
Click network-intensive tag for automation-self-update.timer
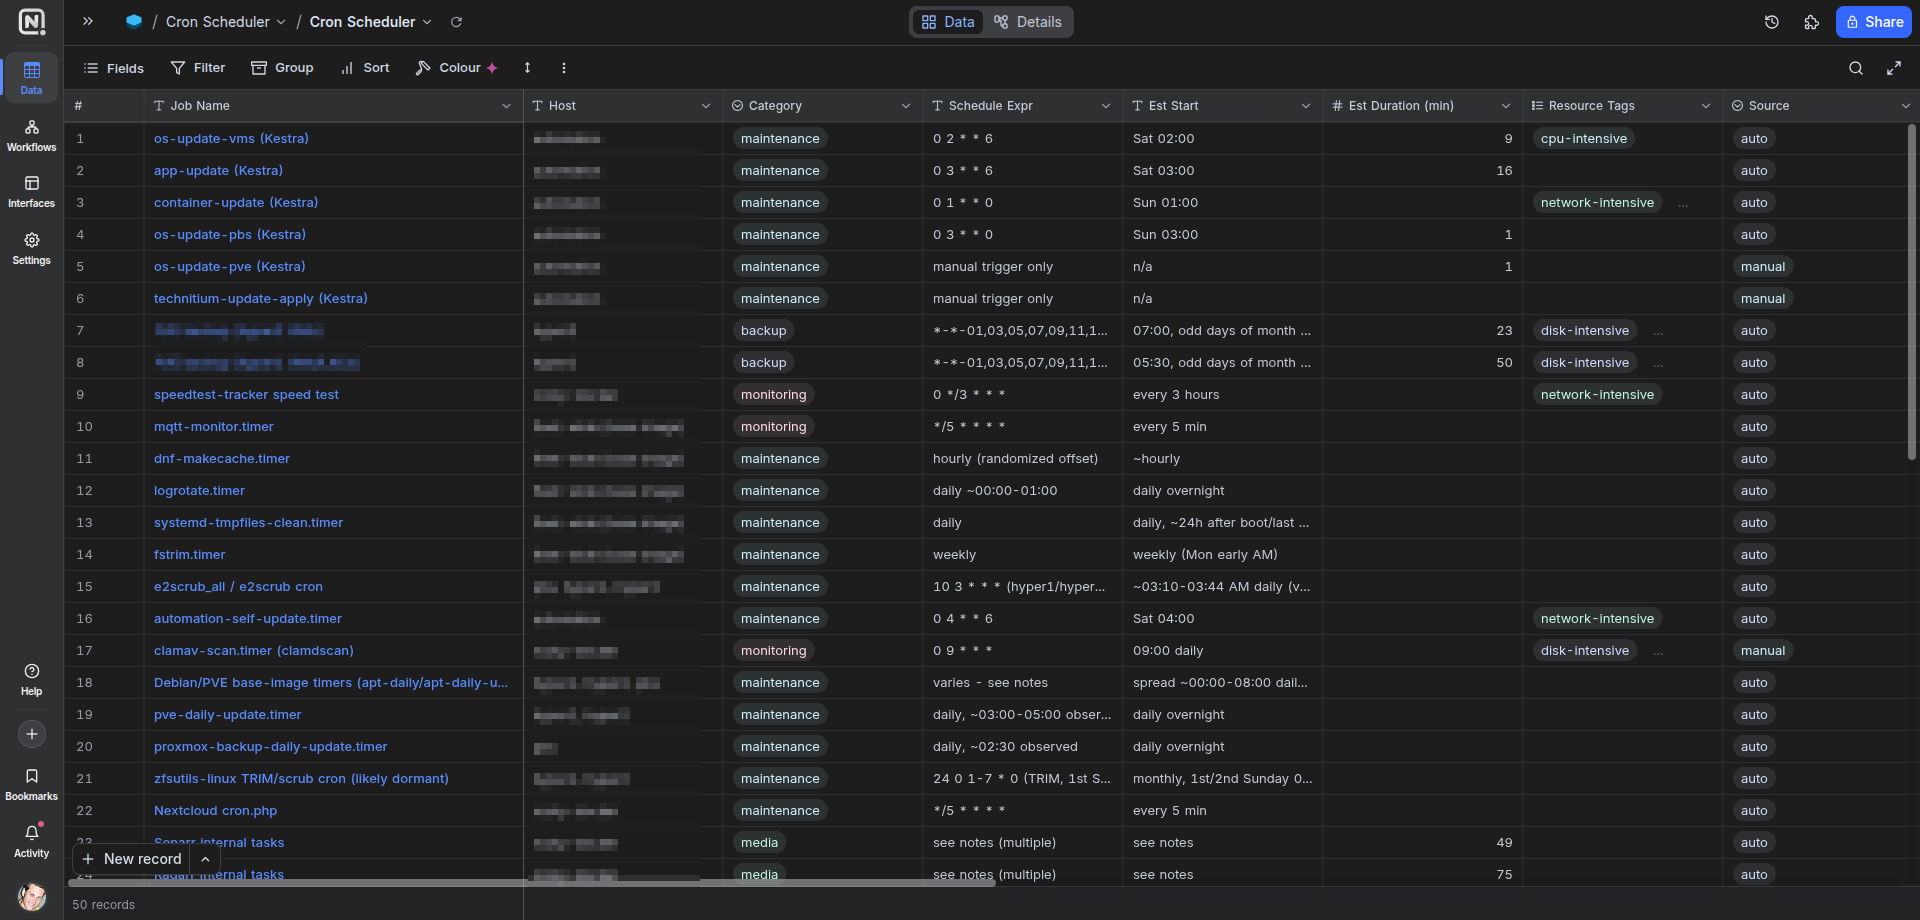1597,619
